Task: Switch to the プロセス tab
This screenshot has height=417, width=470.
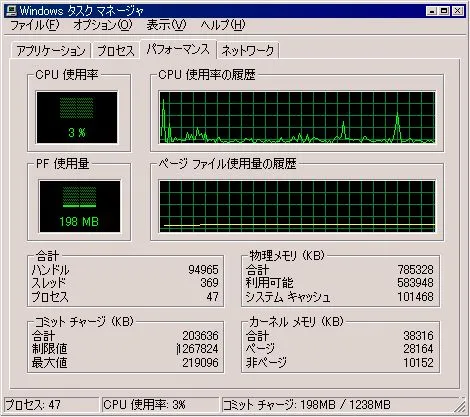Action: coord(116,51)
